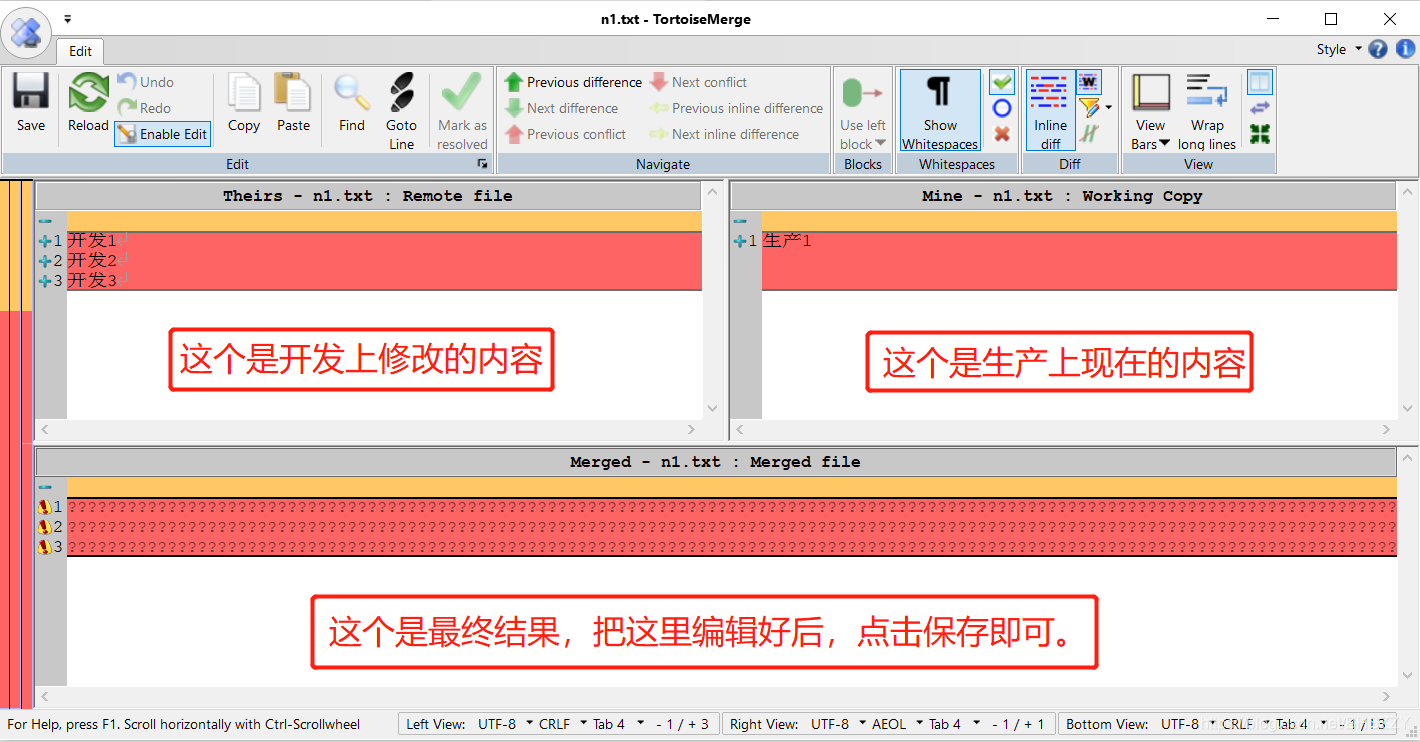Click the 生产1 line in Mine pane
This screenshot has height=742, width=1420.
pos(1079,241)
